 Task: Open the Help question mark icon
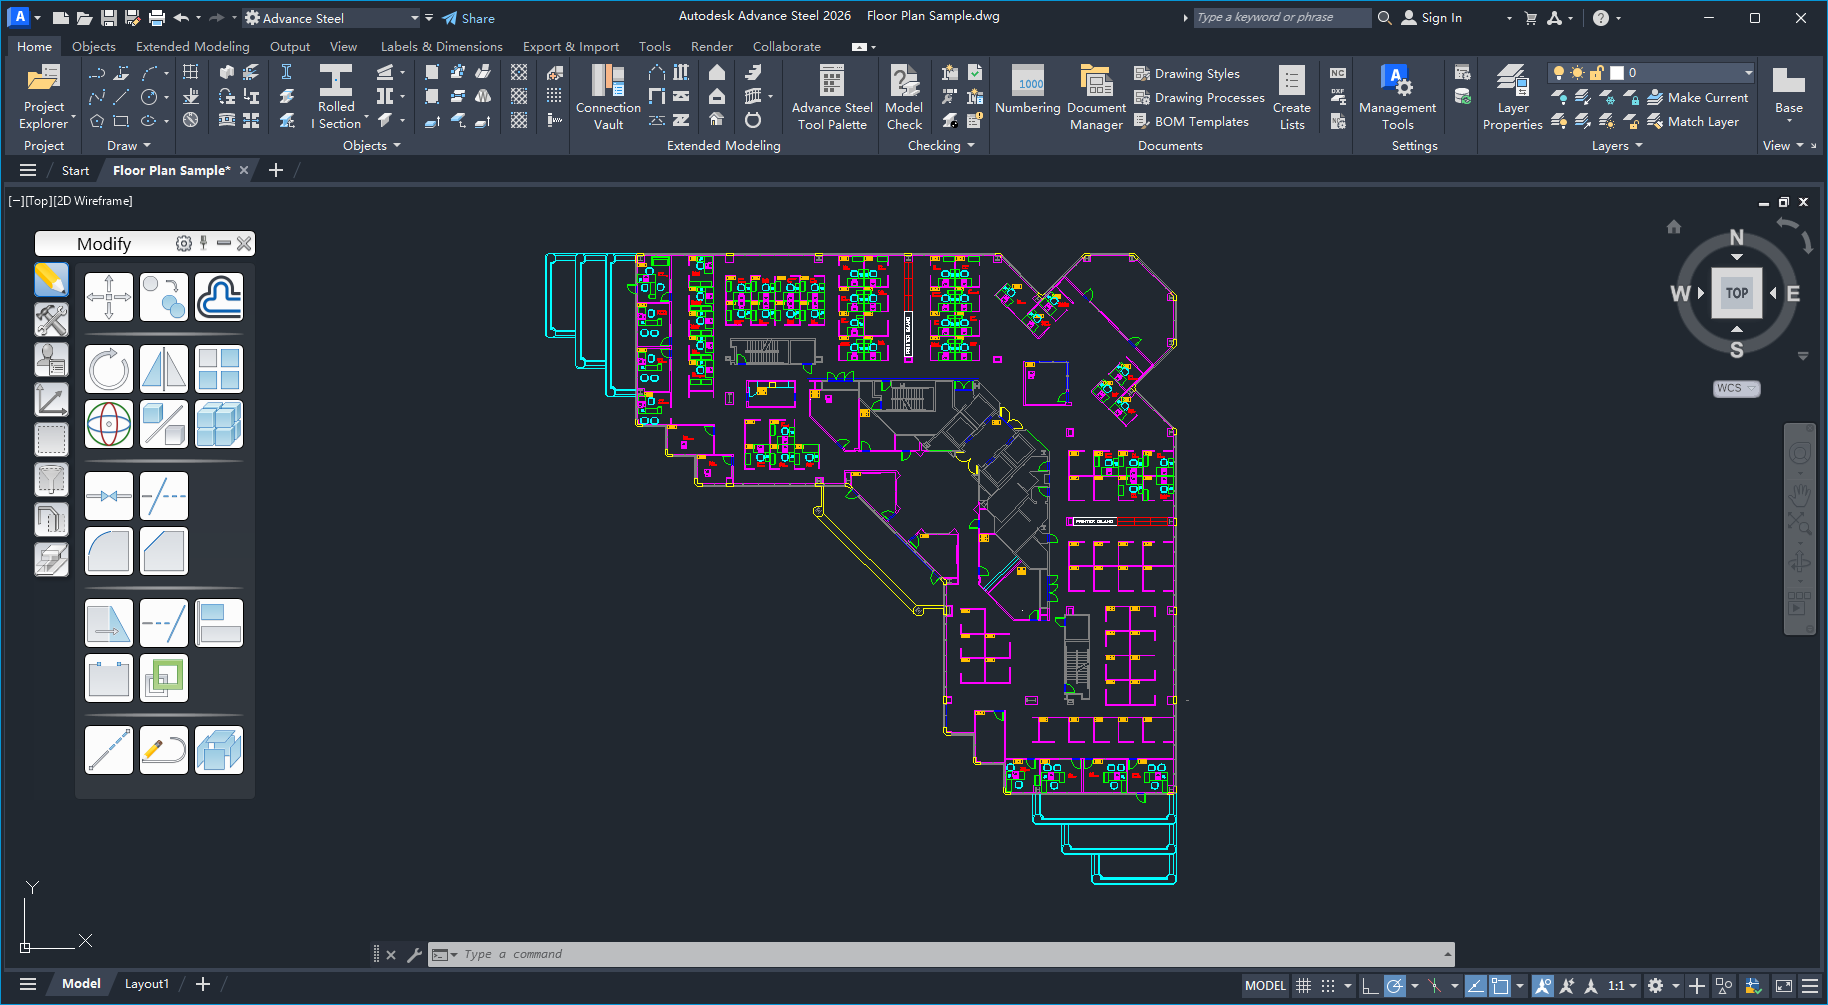click(x=1601, y=18)
